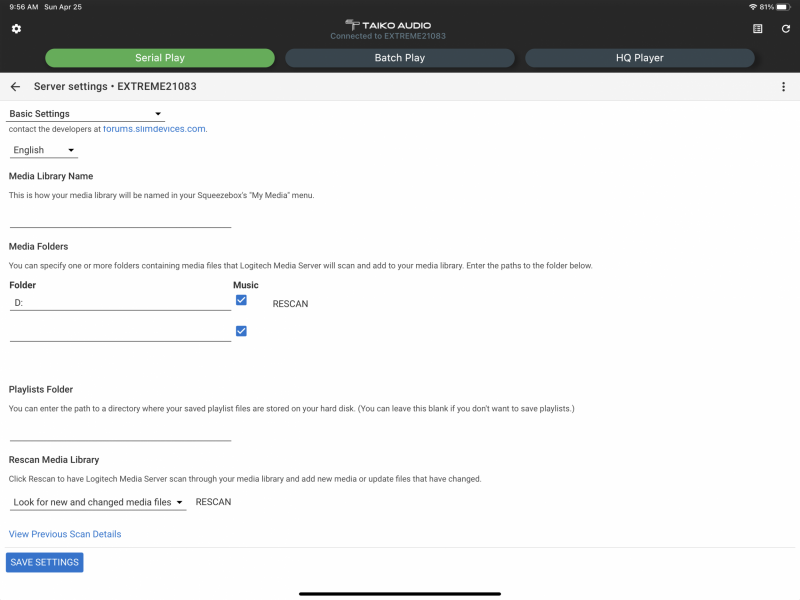The width and height of the screenshot is (800, 600).
Task: Click the empty second folder path field
Action: [120, 333]
